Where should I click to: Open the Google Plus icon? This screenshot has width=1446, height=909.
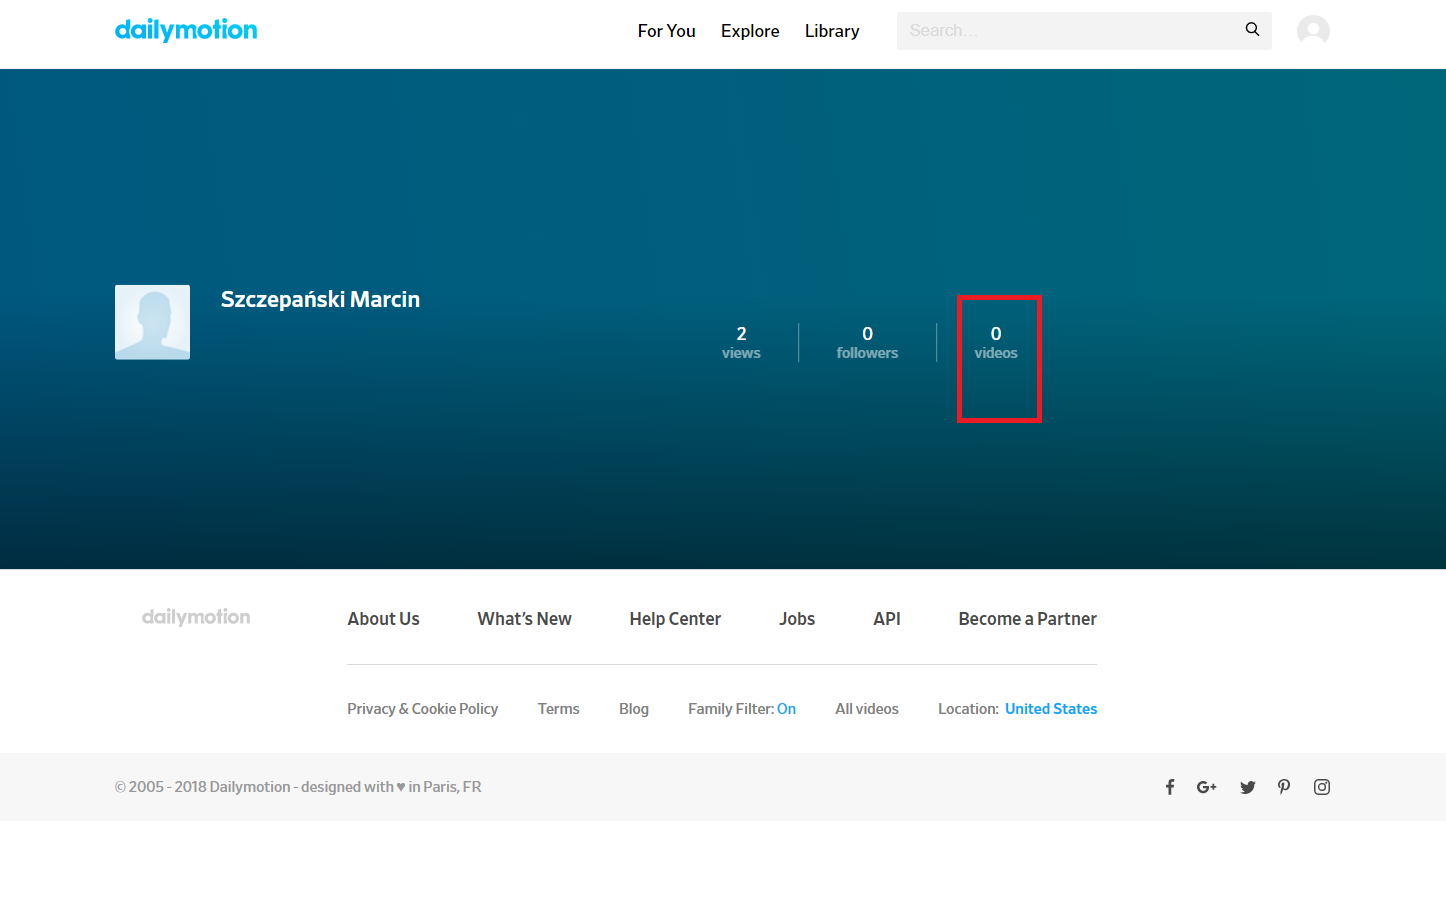pos(1207,787)
